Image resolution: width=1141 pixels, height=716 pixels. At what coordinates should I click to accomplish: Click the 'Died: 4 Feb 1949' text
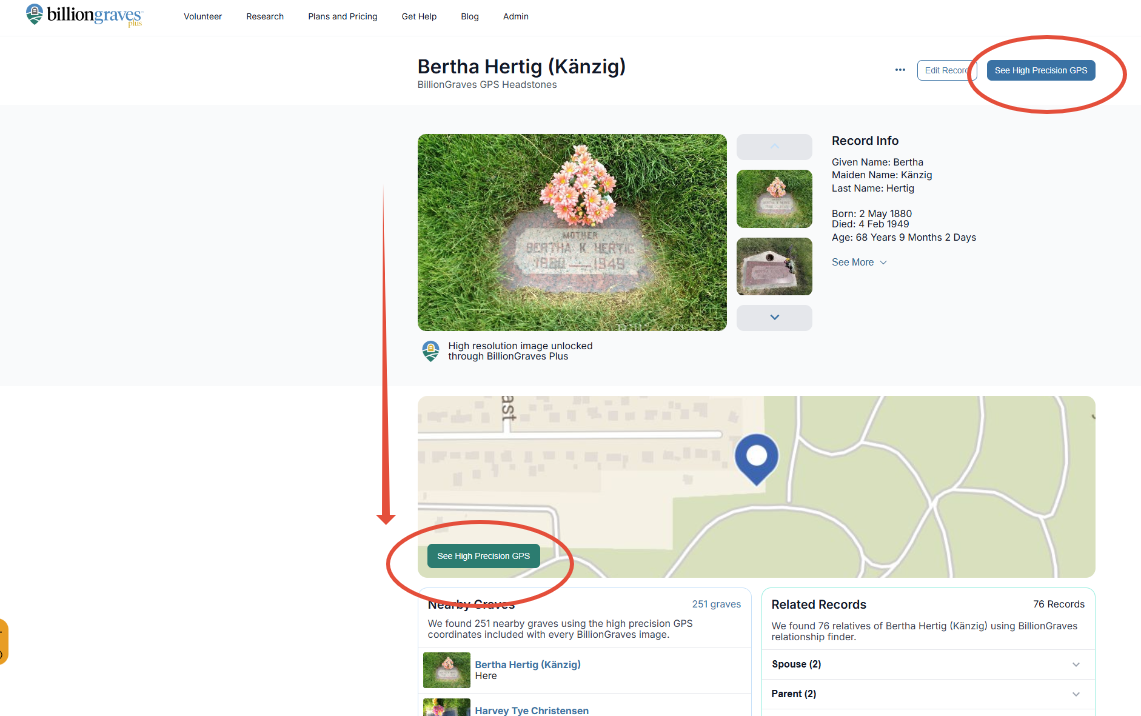tap(870, 224)
